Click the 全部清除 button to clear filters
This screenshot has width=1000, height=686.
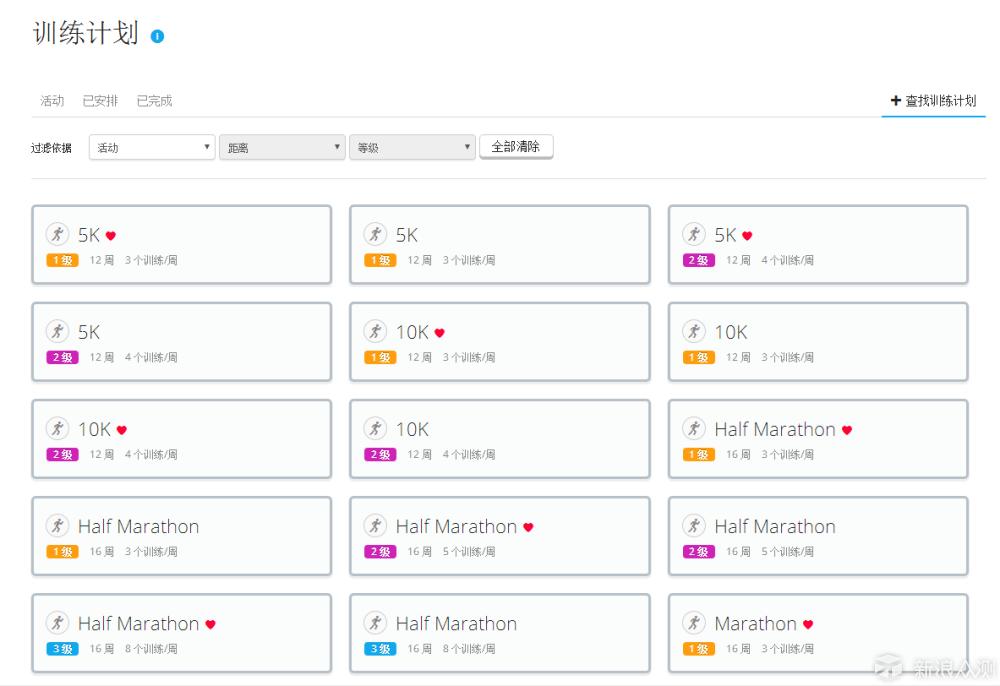(x=516, y=146)
